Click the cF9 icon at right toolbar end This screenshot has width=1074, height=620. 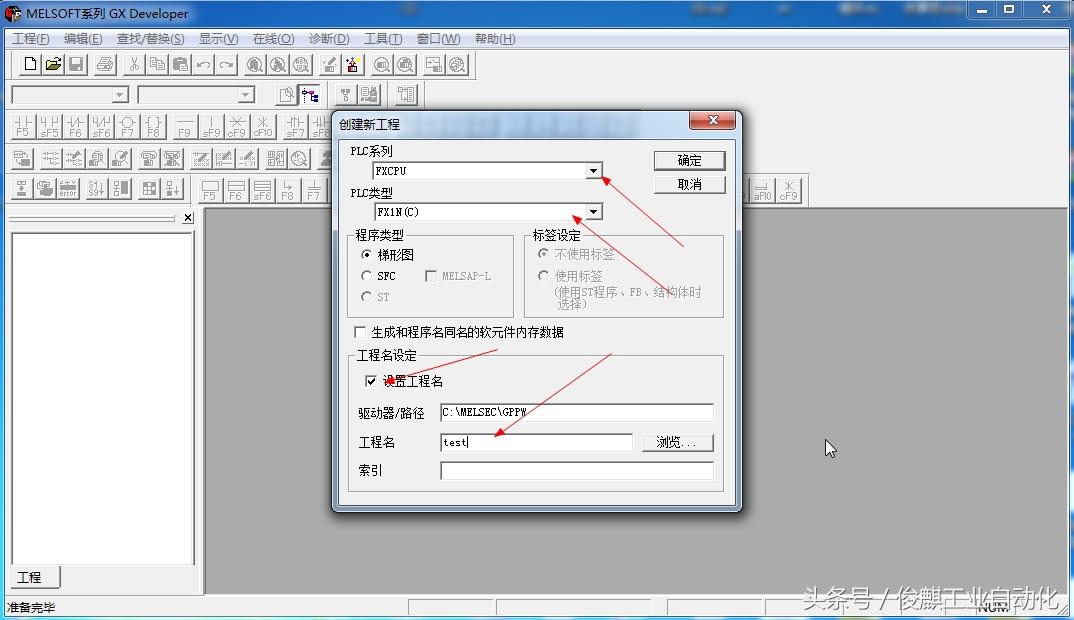tap(788, 190)
